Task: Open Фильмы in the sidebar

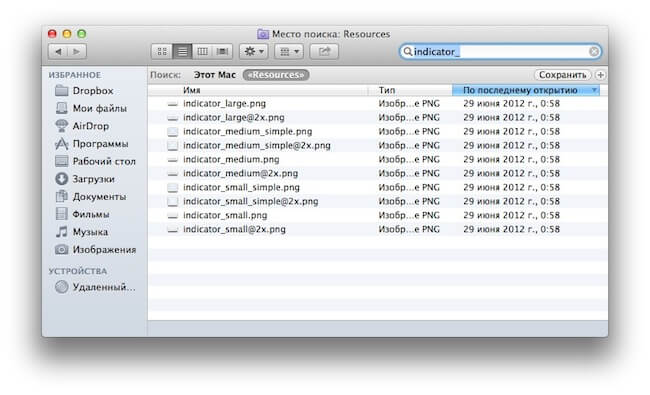Action: (x=91, y=215)
